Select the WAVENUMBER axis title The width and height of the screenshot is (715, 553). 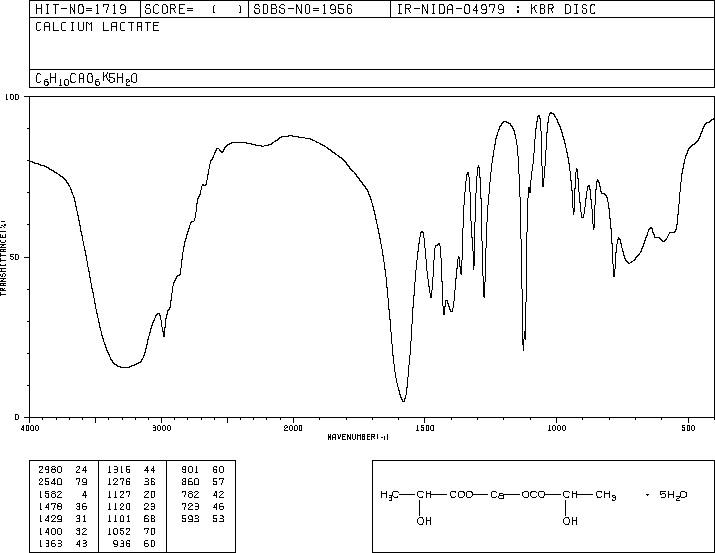pyautogui.click(x=358, y=437)
